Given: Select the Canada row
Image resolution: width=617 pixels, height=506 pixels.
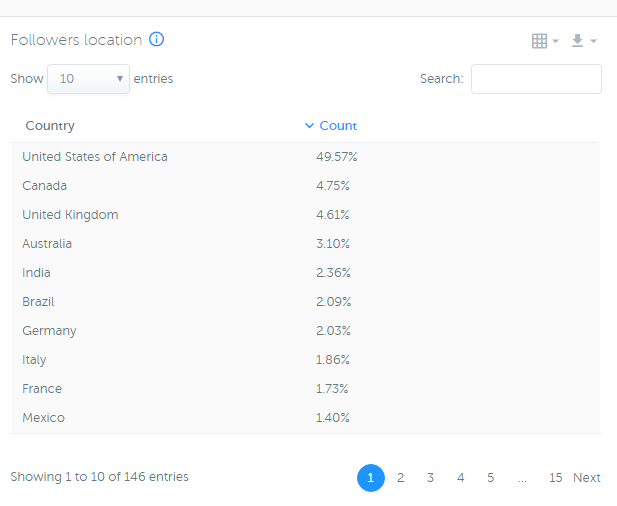Looking at the screenshot, I should (x=306, y=186).
